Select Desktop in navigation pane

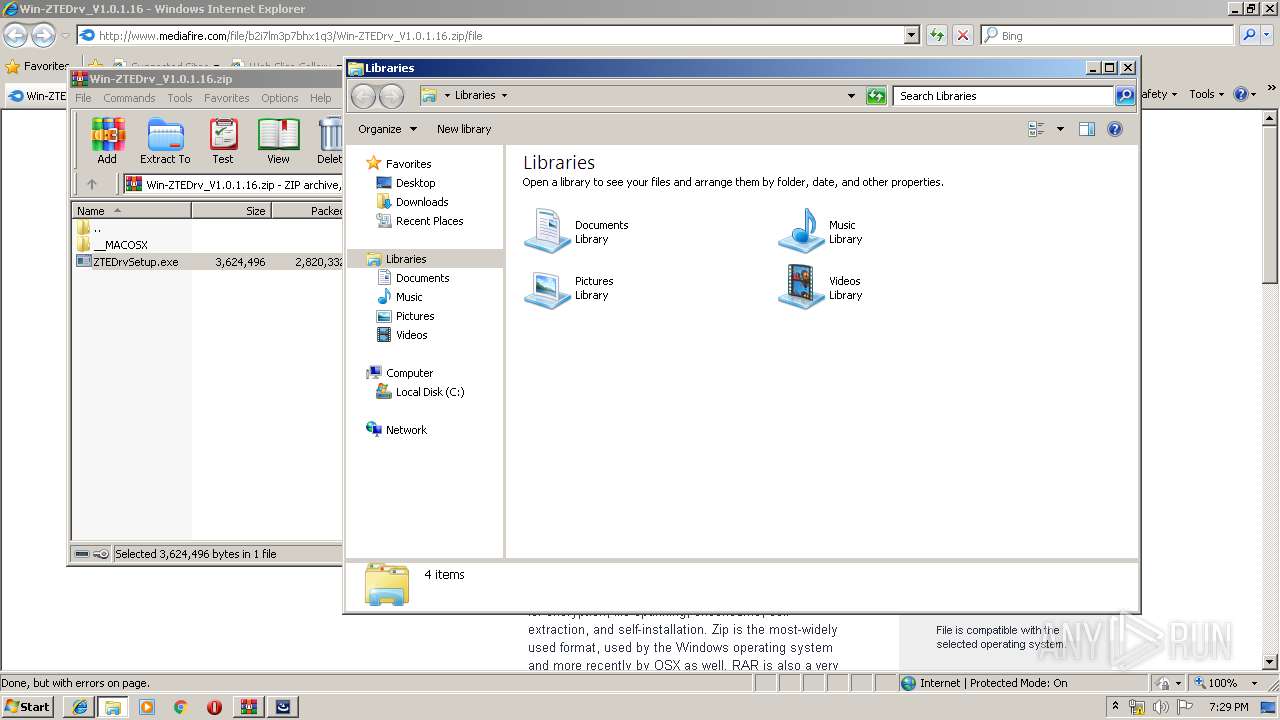point(415,183)
